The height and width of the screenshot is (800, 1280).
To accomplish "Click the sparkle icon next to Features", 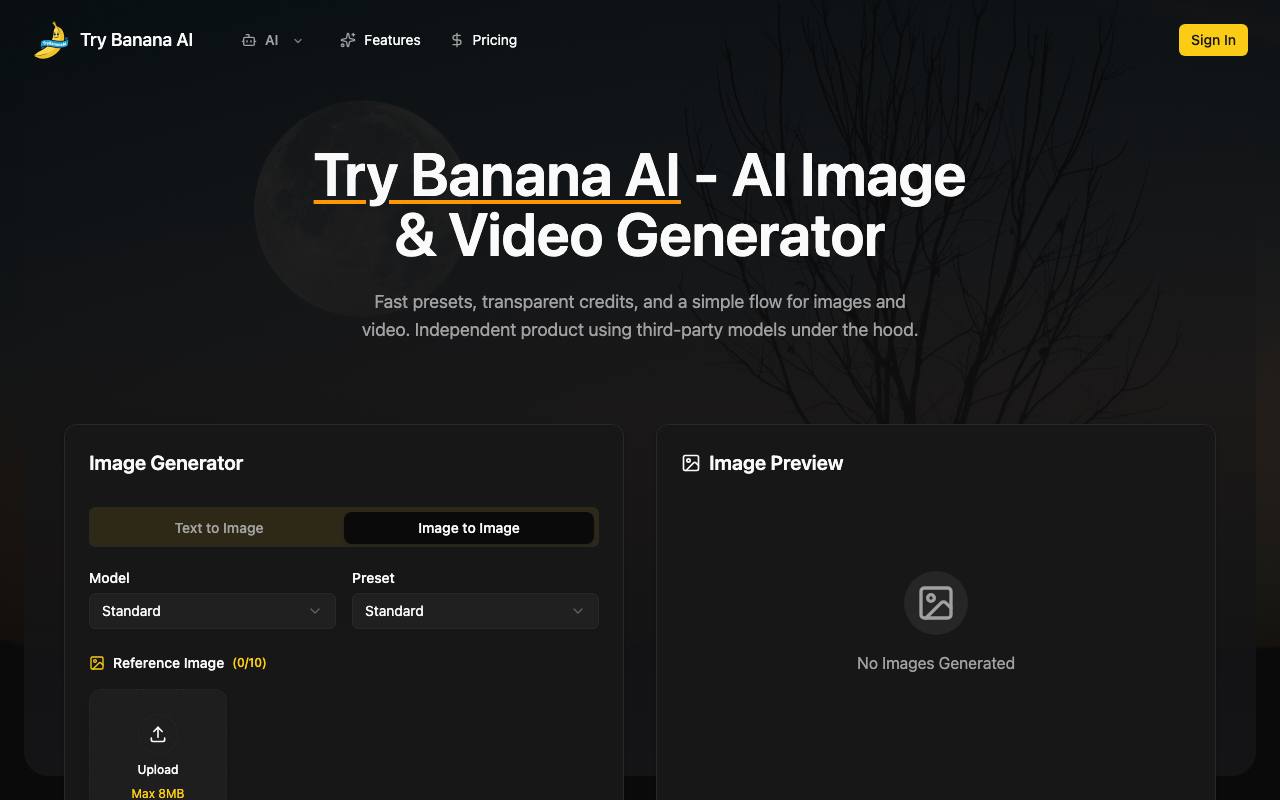I will click(x=348, y=40).
